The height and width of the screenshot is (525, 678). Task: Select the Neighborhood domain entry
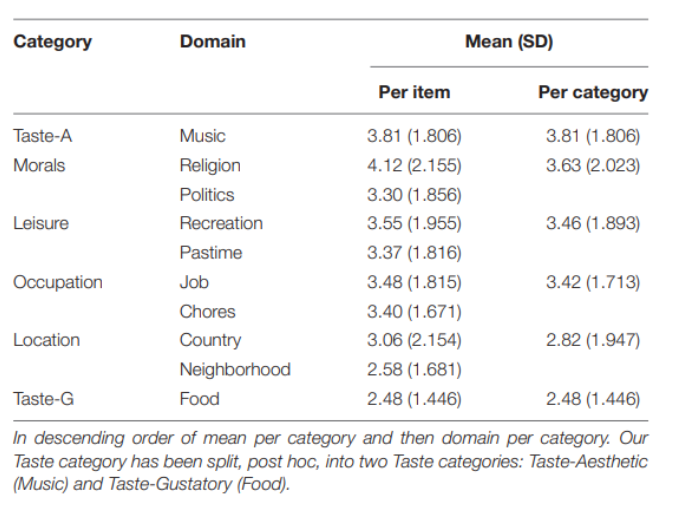(235, 370)
